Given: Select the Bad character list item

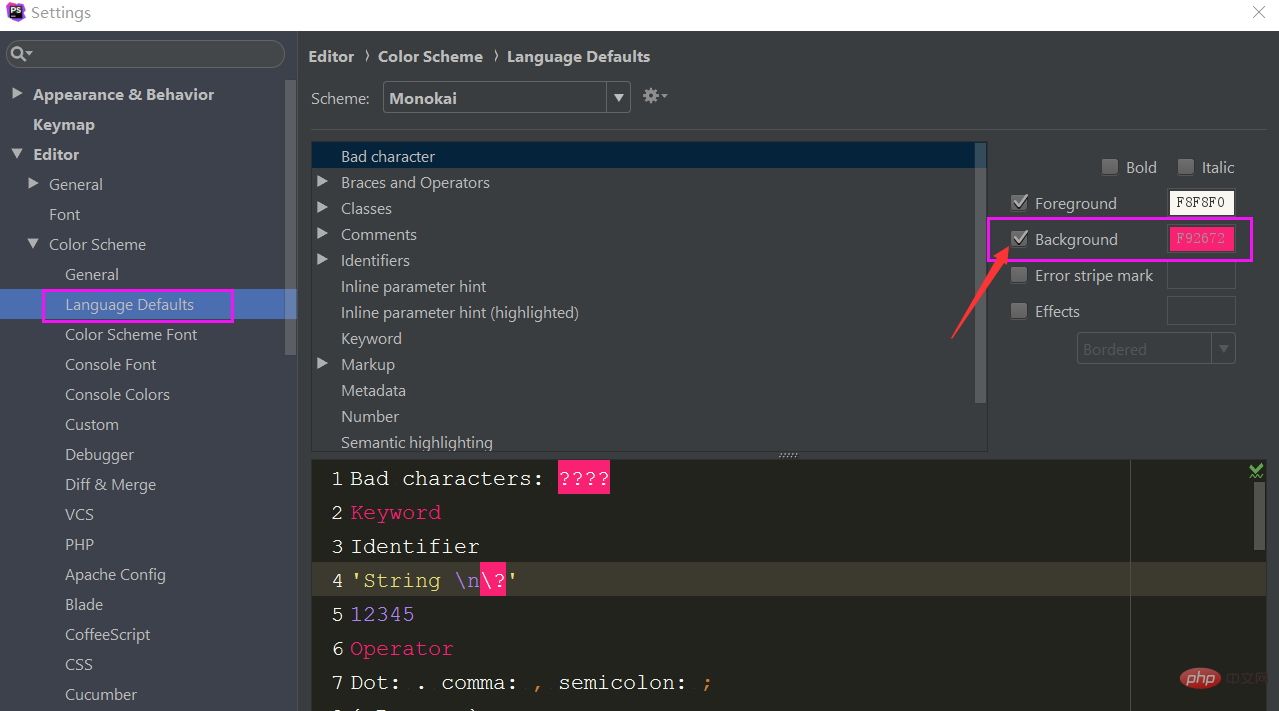Looking at the screenshot, I should coord(643,156).
